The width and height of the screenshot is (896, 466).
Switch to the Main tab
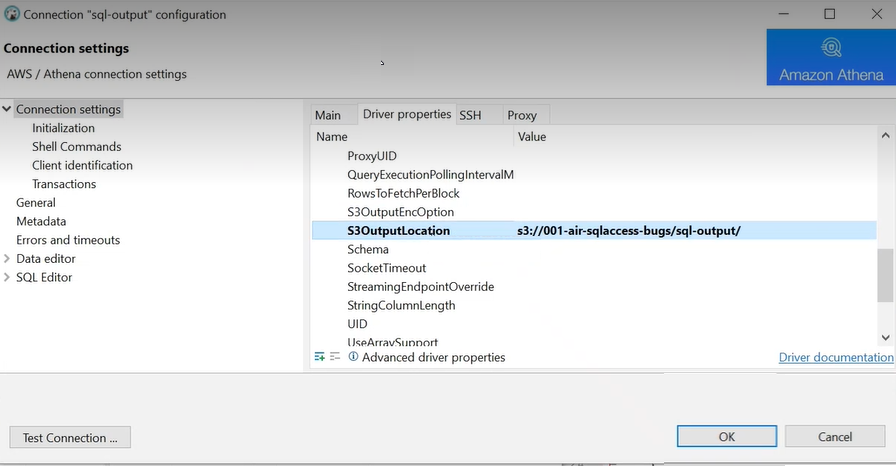328,115
